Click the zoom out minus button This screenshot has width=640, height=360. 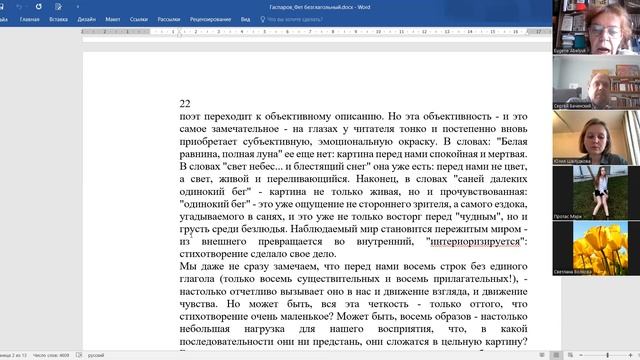click(581, 355)
